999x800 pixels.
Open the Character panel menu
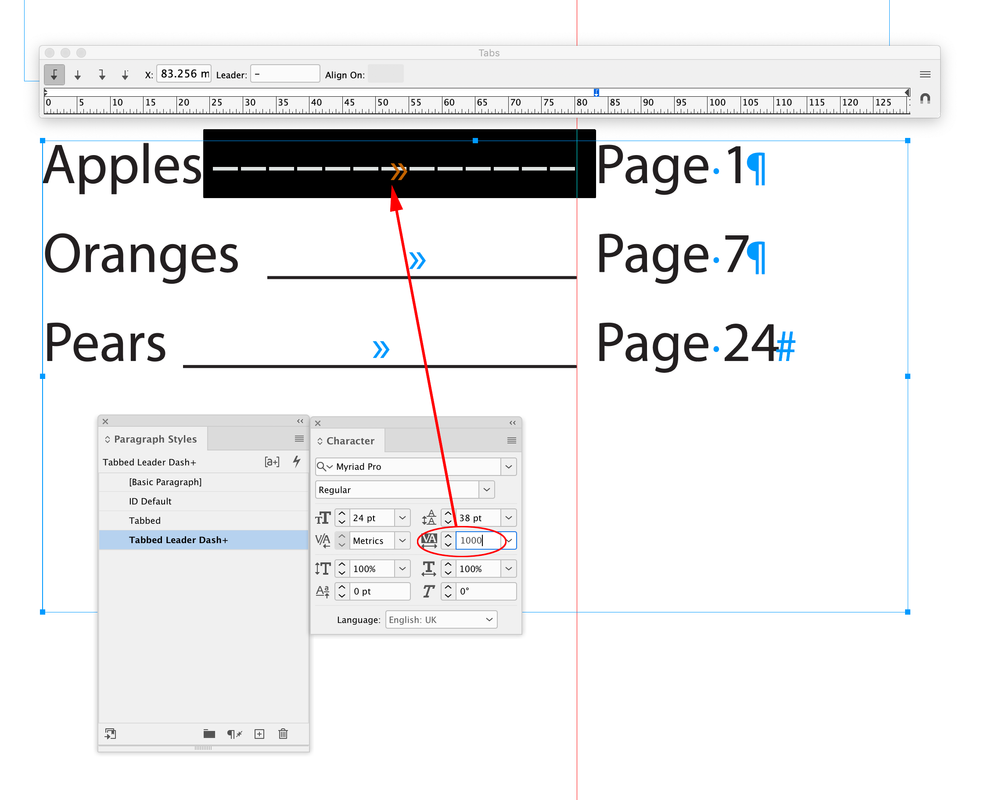coord(511,441)
